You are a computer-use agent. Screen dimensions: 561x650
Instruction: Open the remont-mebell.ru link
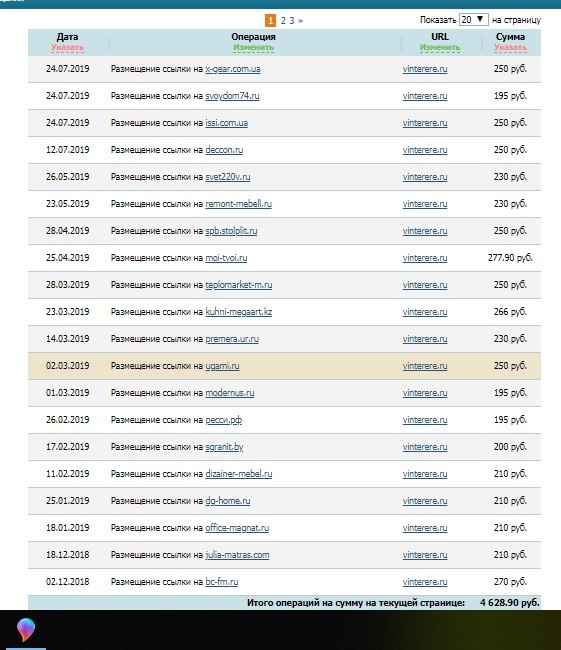(x=239, y=204)
